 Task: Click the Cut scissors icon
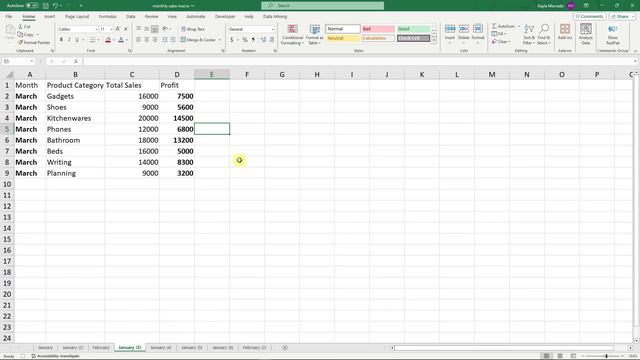click(21, 27)
